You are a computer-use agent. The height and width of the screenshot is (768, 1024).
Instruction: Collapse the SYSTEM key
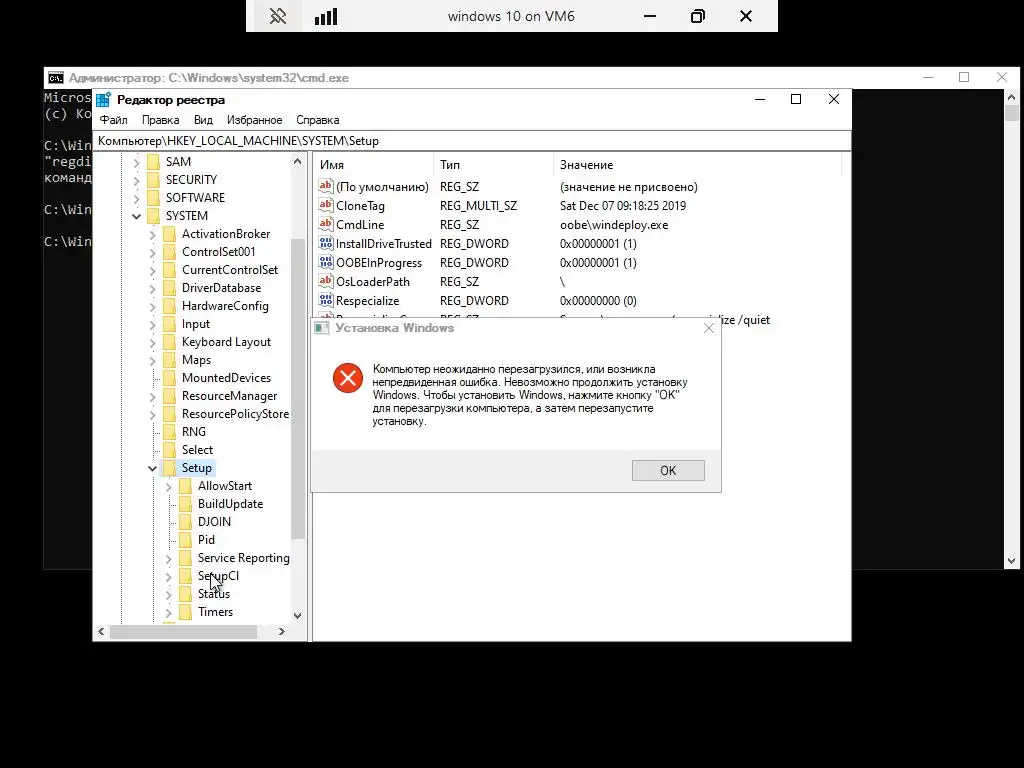click(136, 216)
